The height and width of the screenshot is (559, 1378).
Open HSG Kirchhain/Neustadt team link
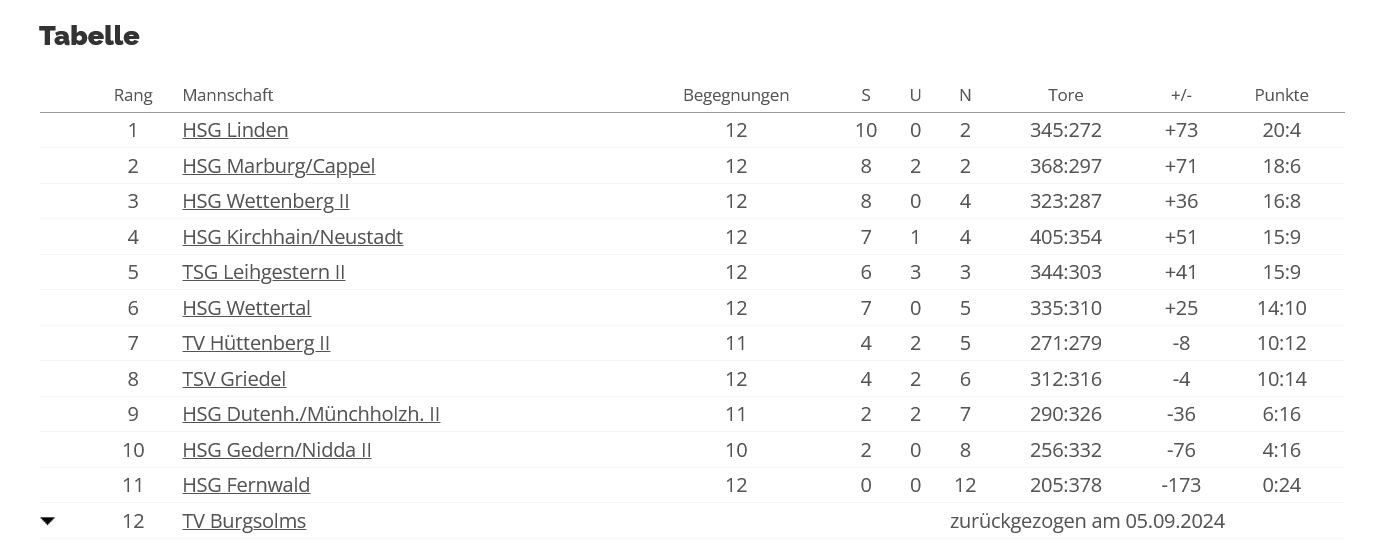(x=293, y=237)
